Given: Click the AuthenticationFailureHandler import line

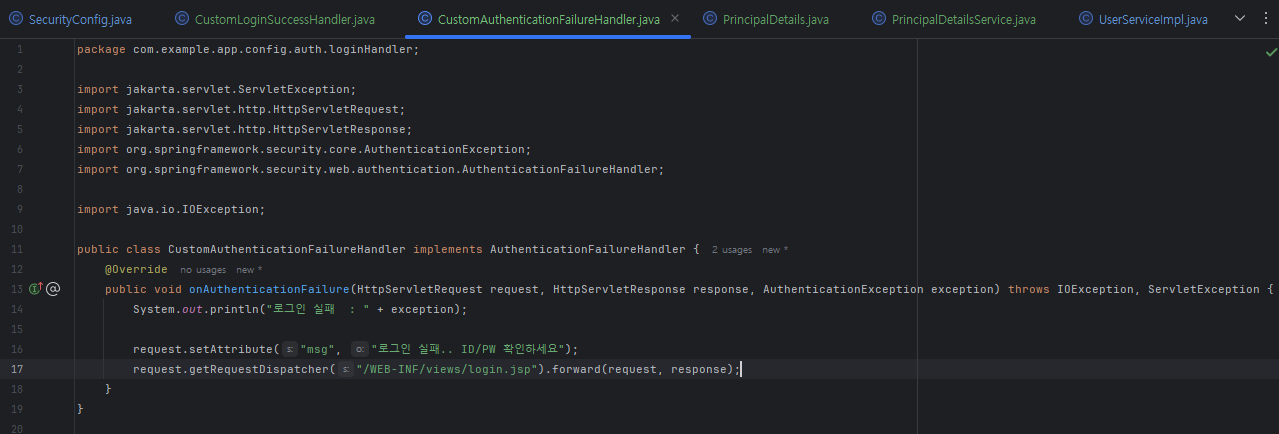Looking at the screenshot, I should pyautogui.click(x=370, y=169).
